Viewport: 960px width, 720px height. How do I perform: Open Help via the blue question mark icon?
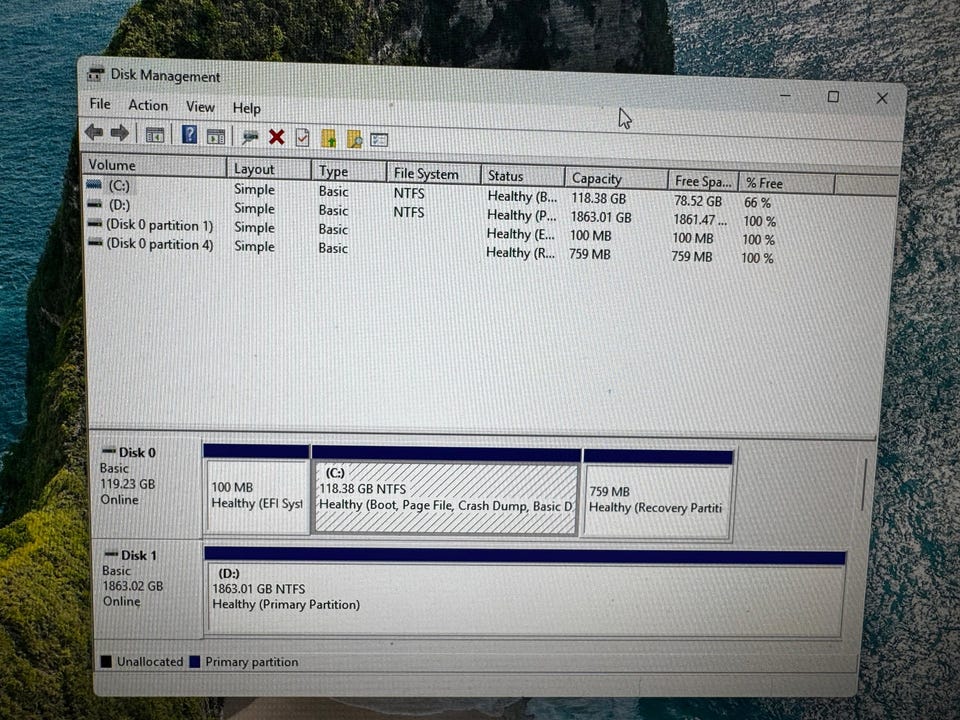coord(189,135)
